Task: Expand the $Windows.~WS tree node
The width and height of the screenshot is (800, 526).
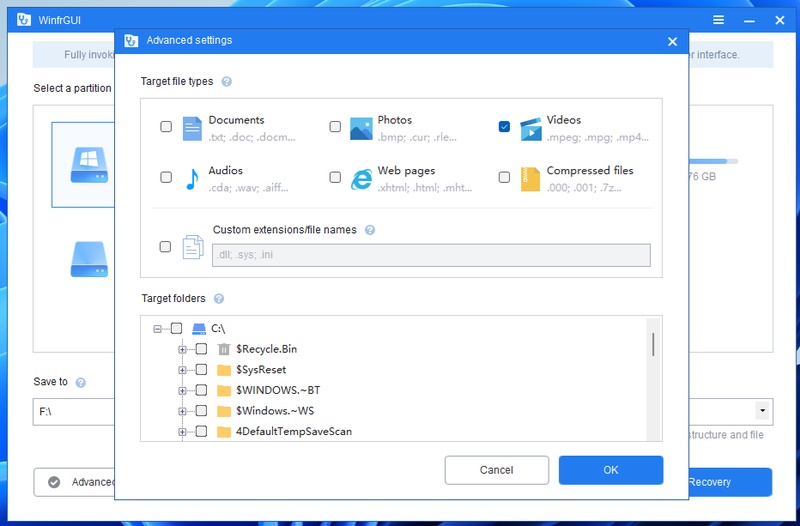Action: pos(182,411)
